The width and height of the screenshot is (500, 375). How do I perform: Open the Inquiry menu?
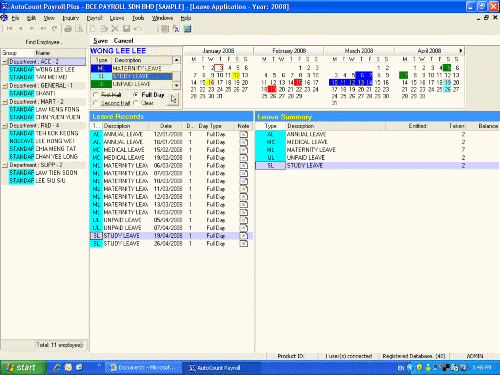tap(70, 18)
